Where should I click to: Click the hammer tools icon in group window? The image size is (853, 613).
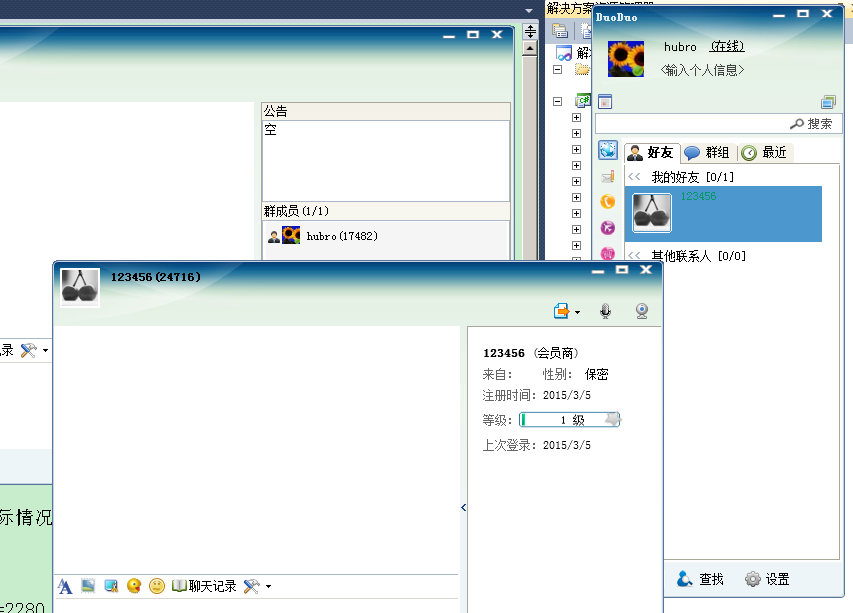click(28, 350)
